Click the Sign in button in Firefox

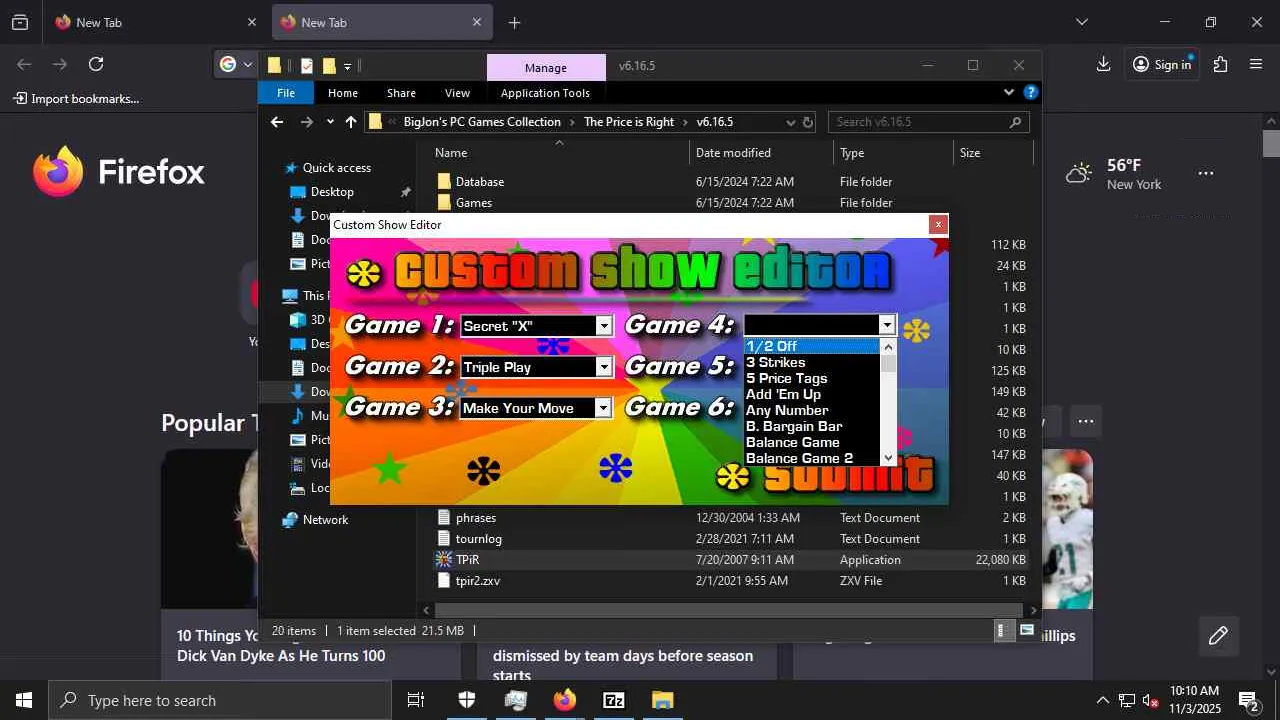coord(1162,64)
